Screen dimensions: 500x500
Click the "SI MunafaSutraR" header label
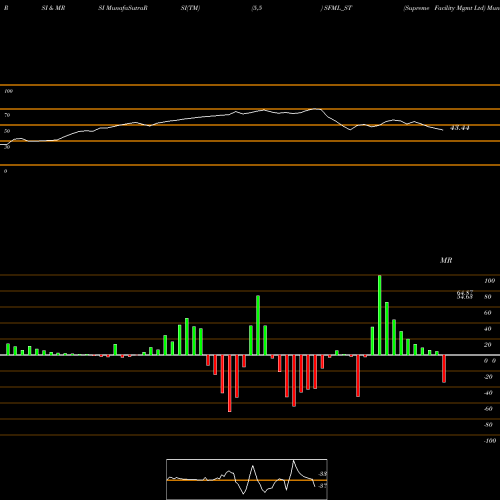123,8
